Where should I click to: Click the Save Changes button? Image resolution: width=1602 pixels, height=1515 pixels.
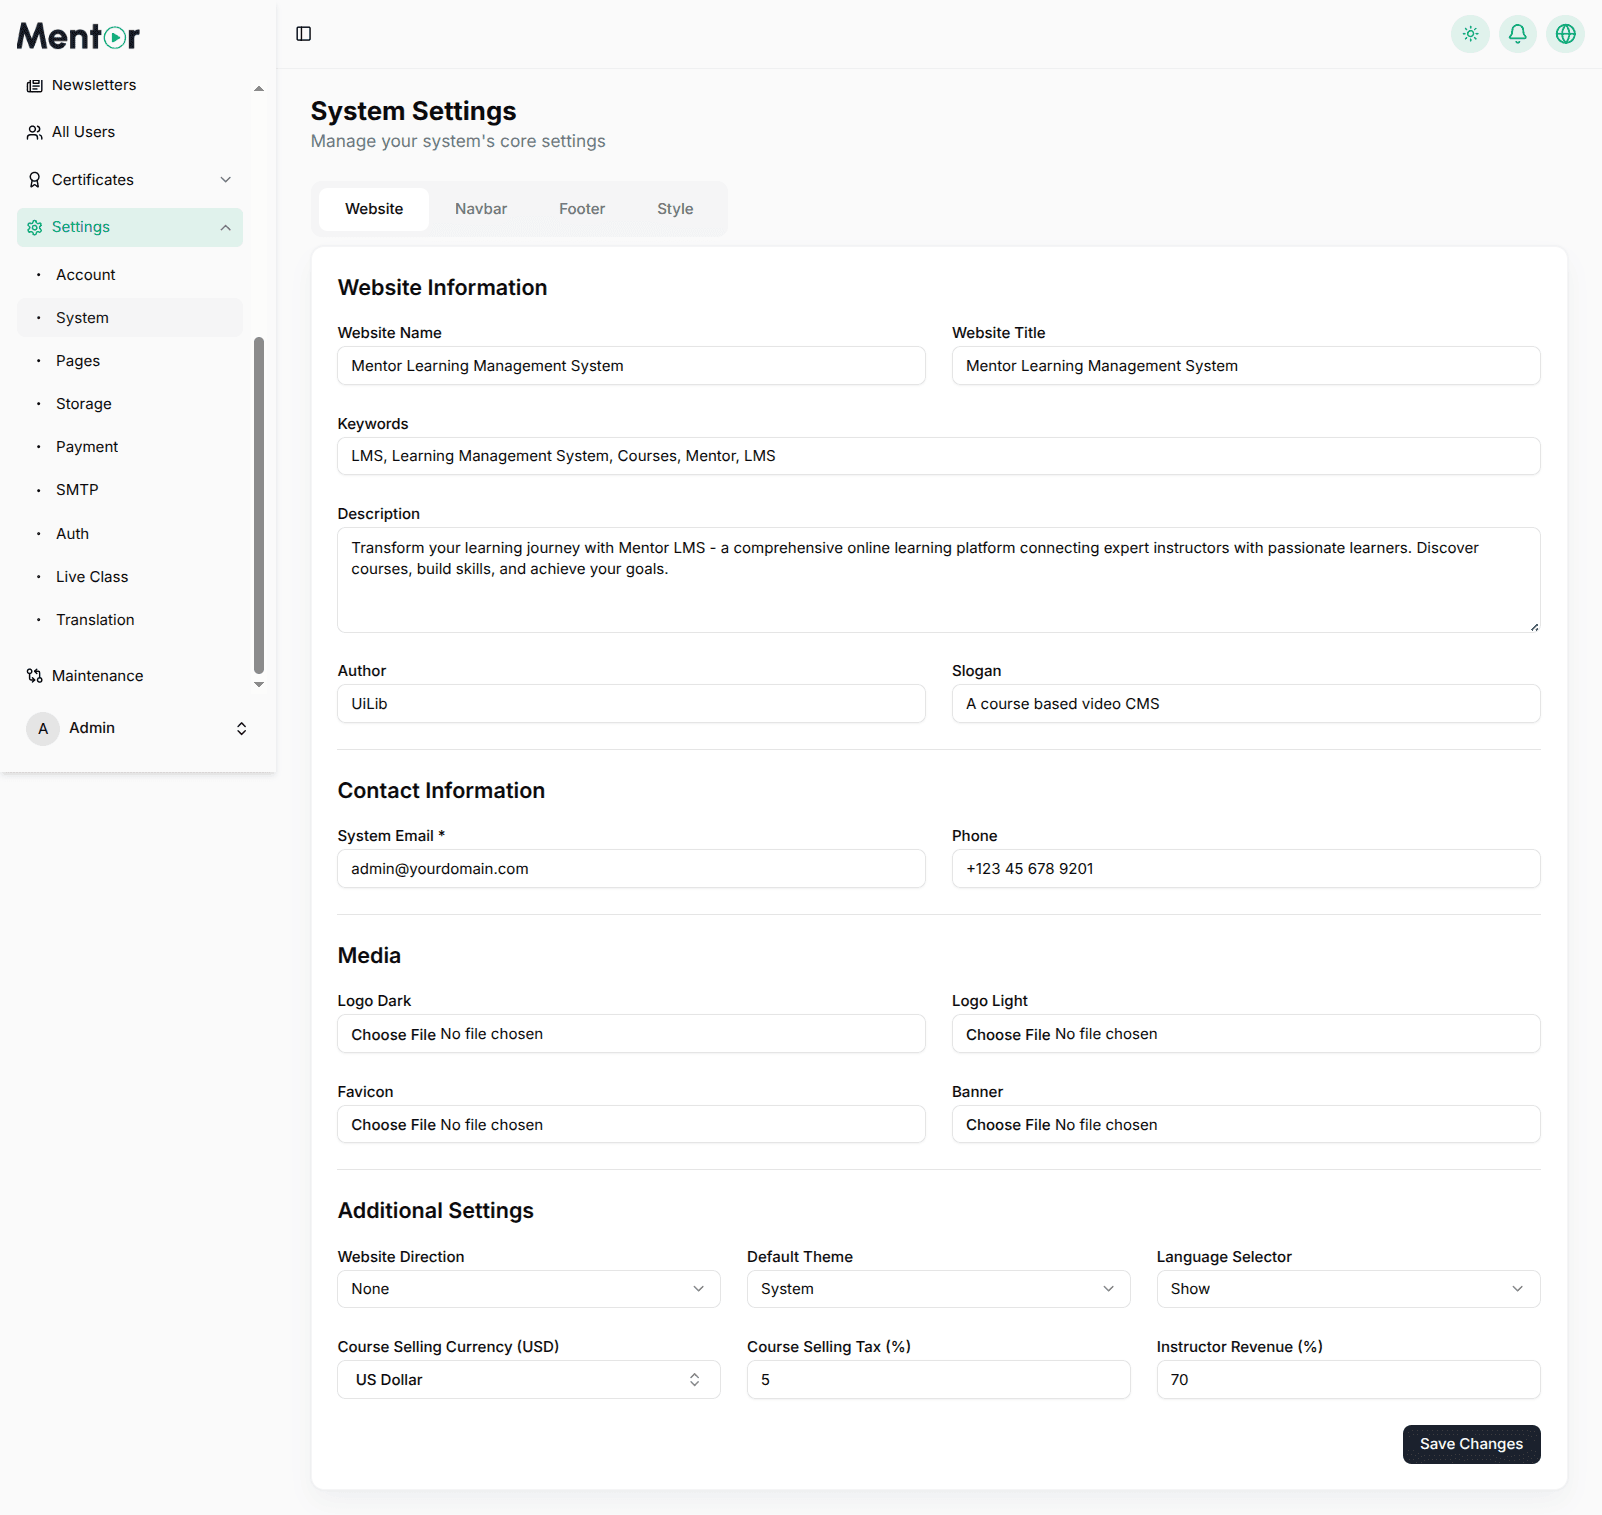(1470, 1444)
